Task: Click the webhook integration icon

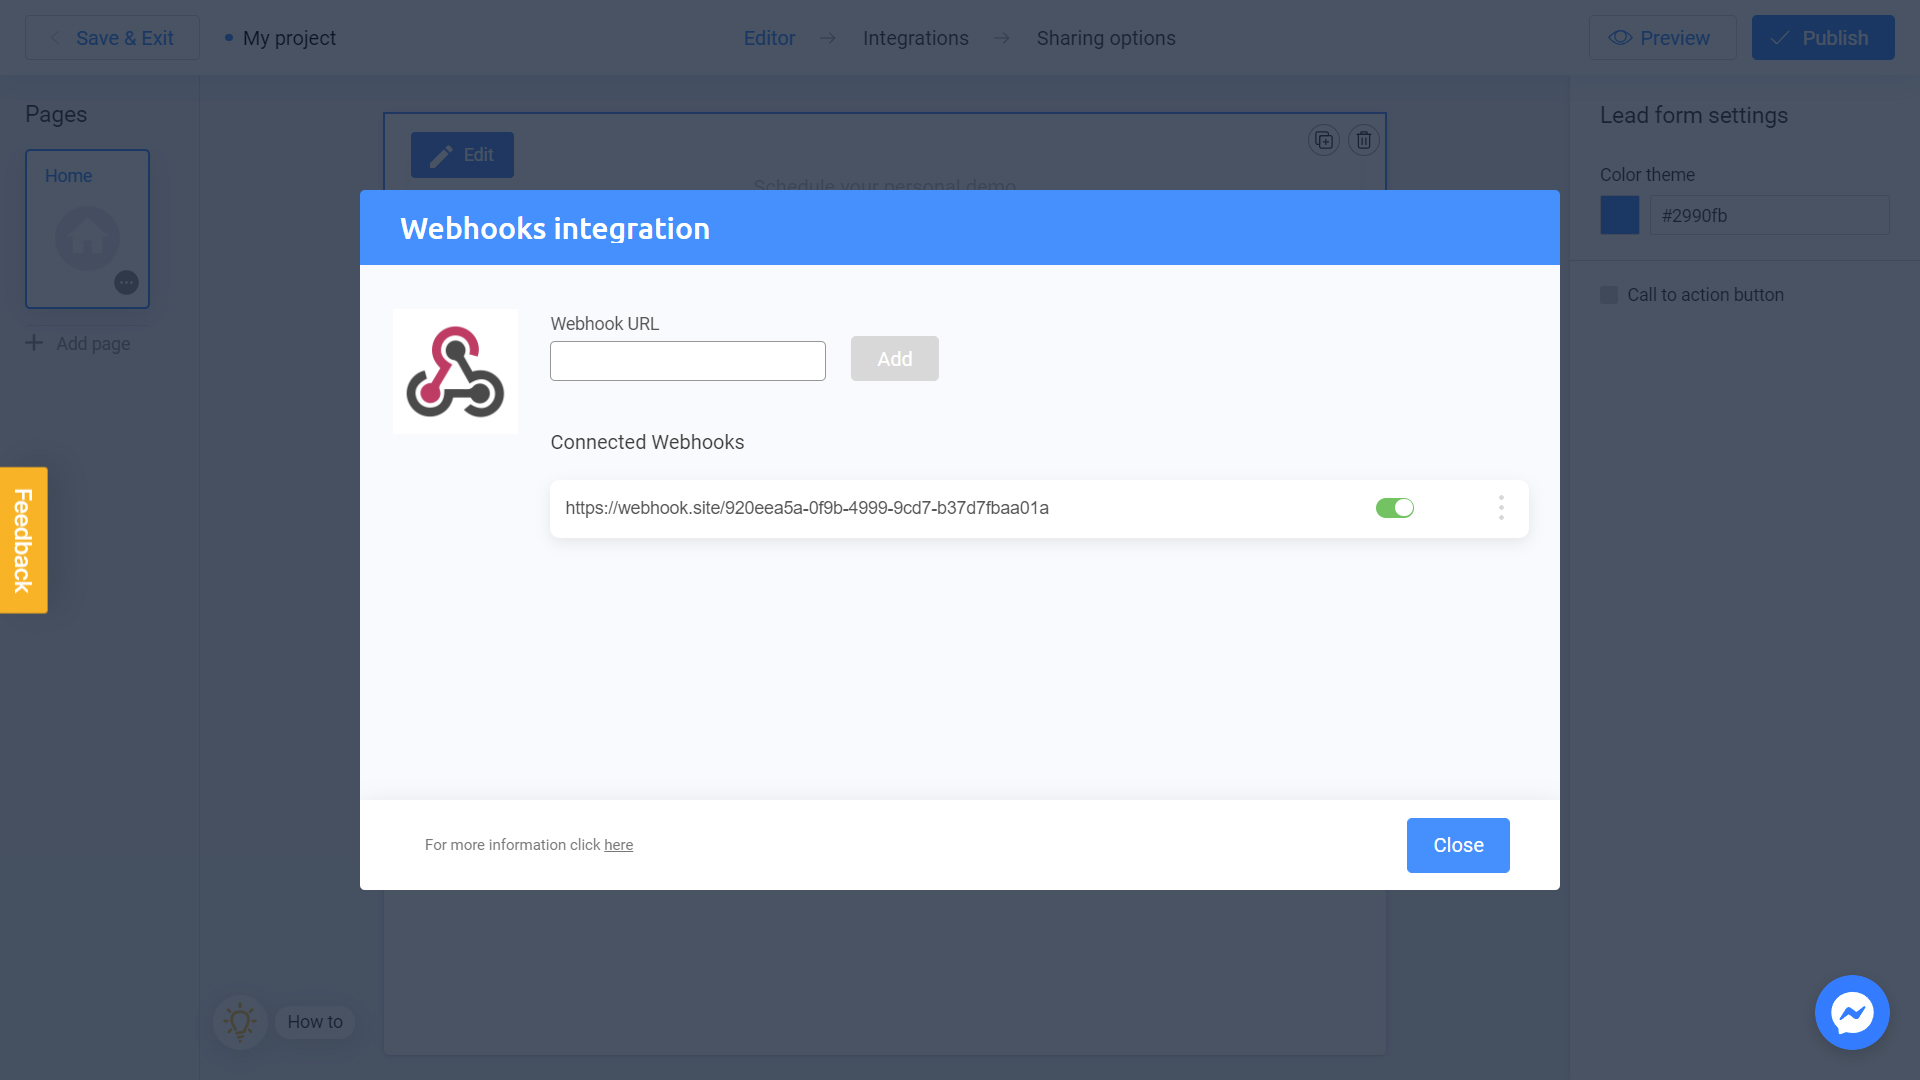Action: [x=452, y=371]
